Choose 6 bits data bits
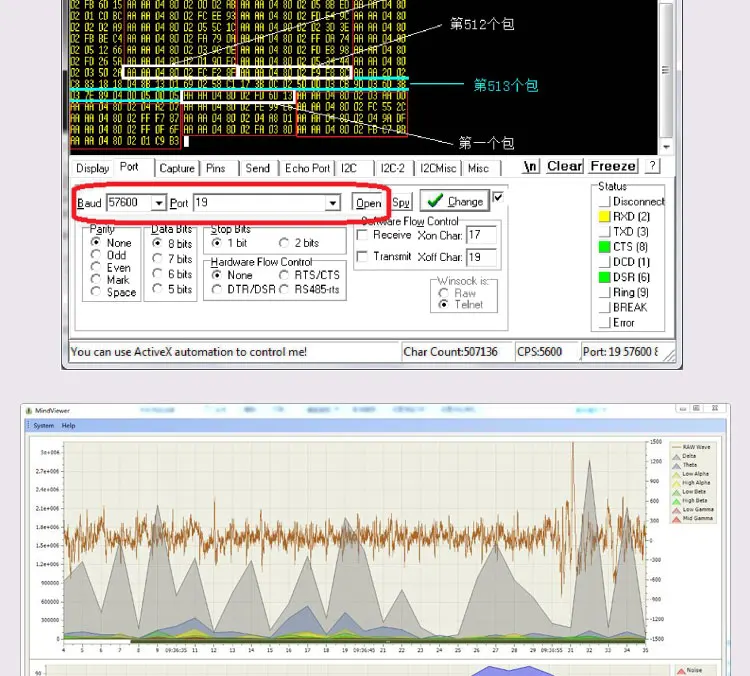The height and width of the screenshot is (676, 750). 172,274
